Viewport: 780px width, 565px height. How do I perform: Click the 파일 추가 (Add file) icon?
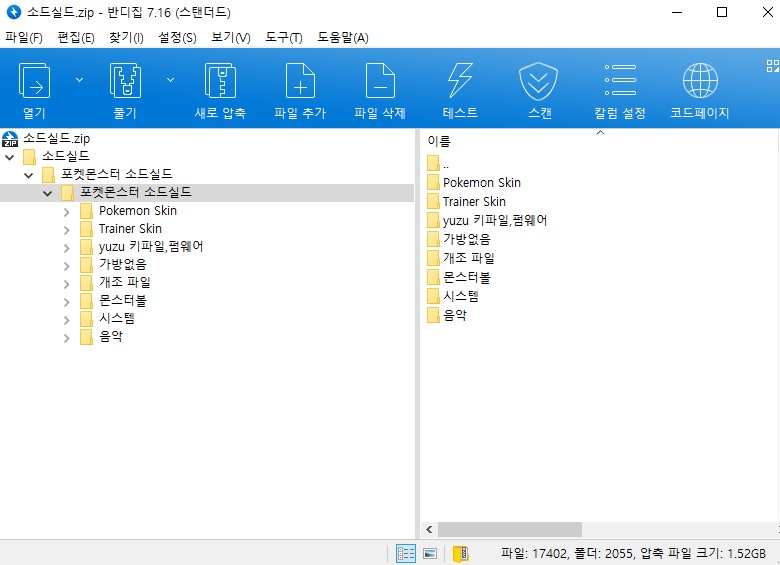pyautogui.click(x=300, y=81)
